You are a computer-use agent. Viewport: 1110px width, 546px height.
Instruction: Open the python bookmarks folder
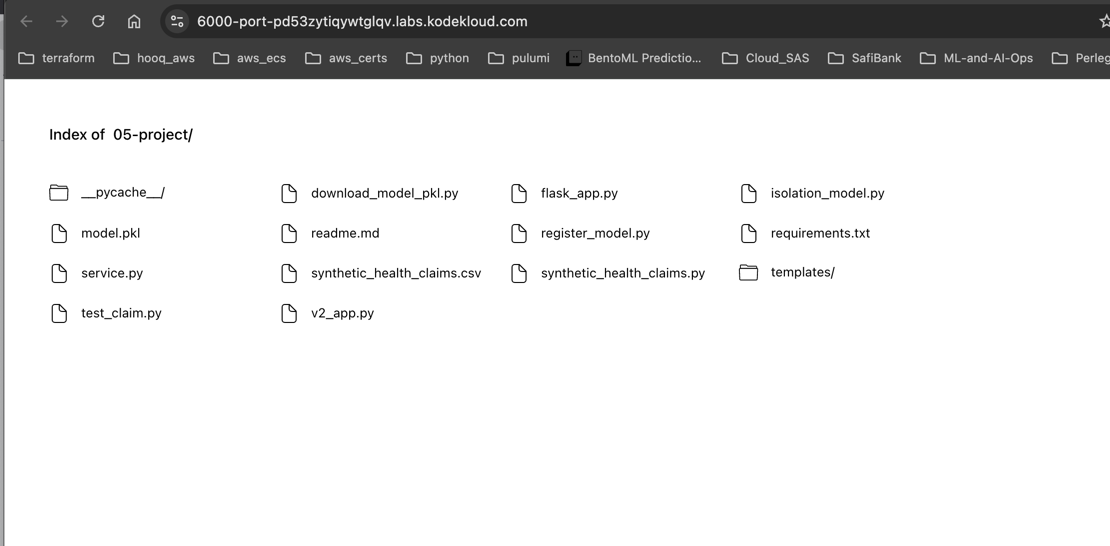pyautogui.click(x=437, y=58)
